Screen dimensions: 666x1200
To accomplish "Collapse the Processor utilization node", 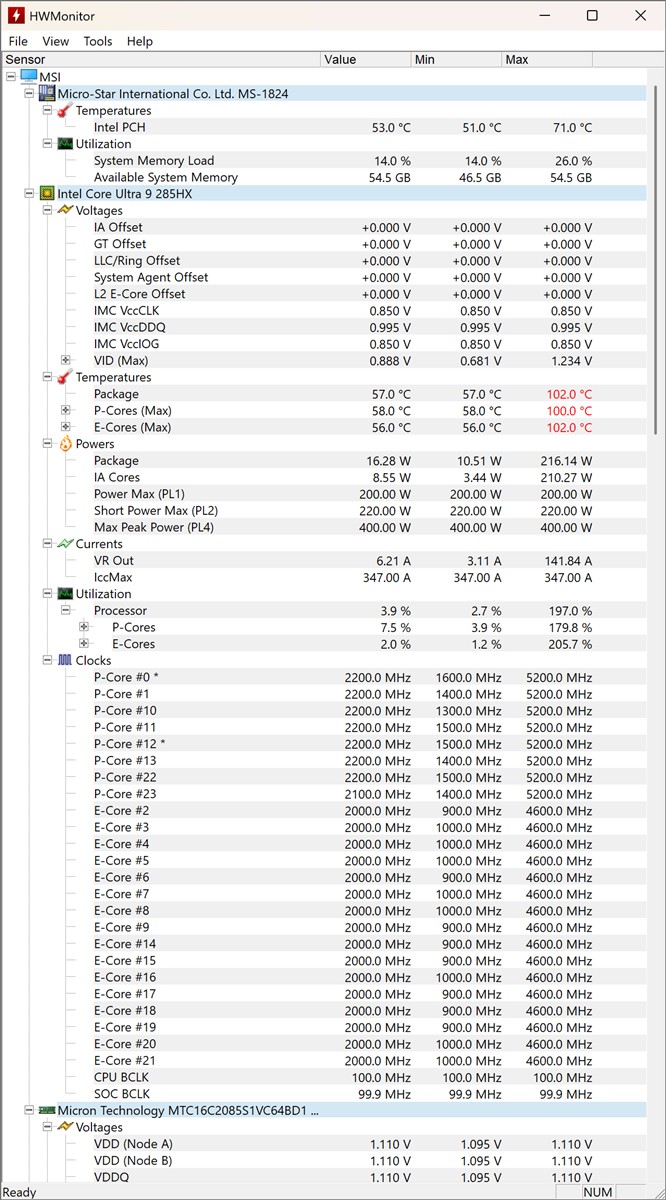I will 66,611.
